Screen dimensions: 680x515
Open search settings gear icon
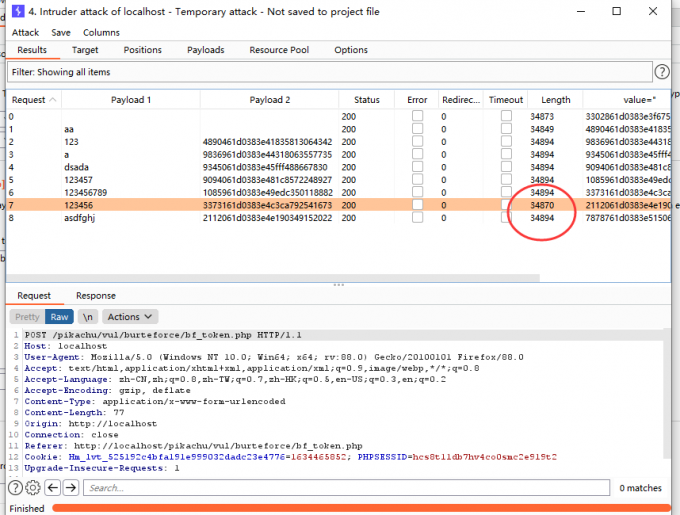point(33,488)
